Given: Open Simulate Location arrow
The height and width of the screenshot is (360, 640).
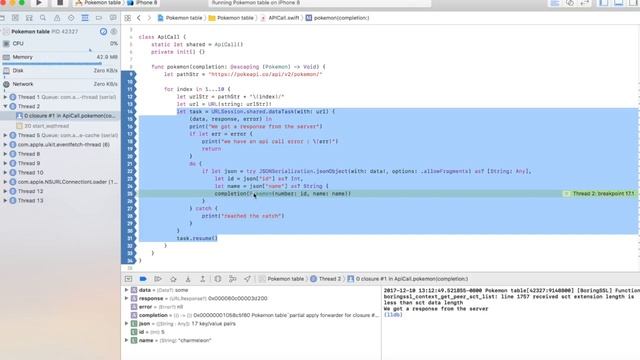Looking at the screenshot, I should pos(247,279).
